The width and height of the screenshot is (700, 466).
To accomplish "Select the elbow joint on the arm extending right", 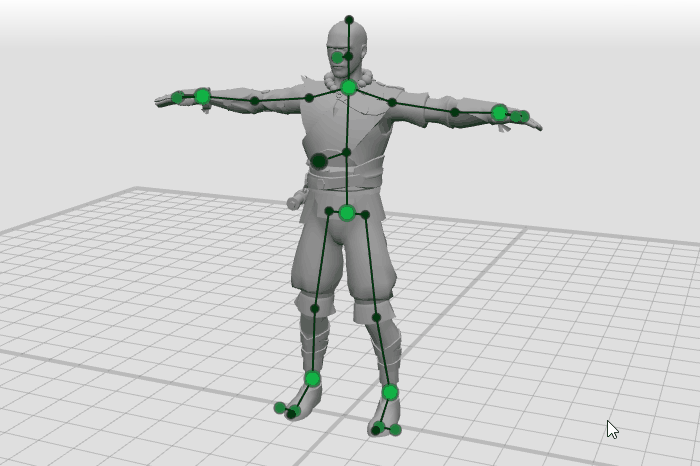I will click(x=454, y=112).
